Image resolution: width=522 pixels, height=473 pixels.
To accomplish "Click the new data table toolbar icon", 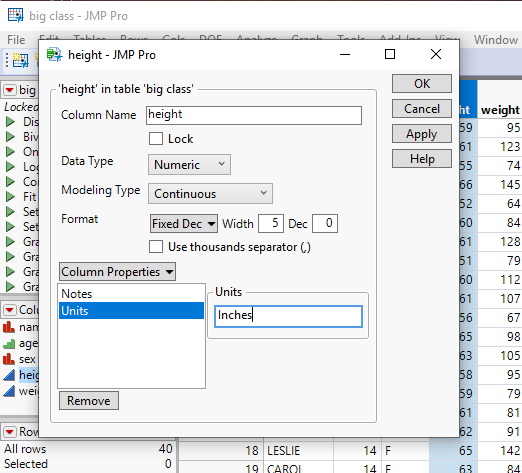I will tap(21, 61).
